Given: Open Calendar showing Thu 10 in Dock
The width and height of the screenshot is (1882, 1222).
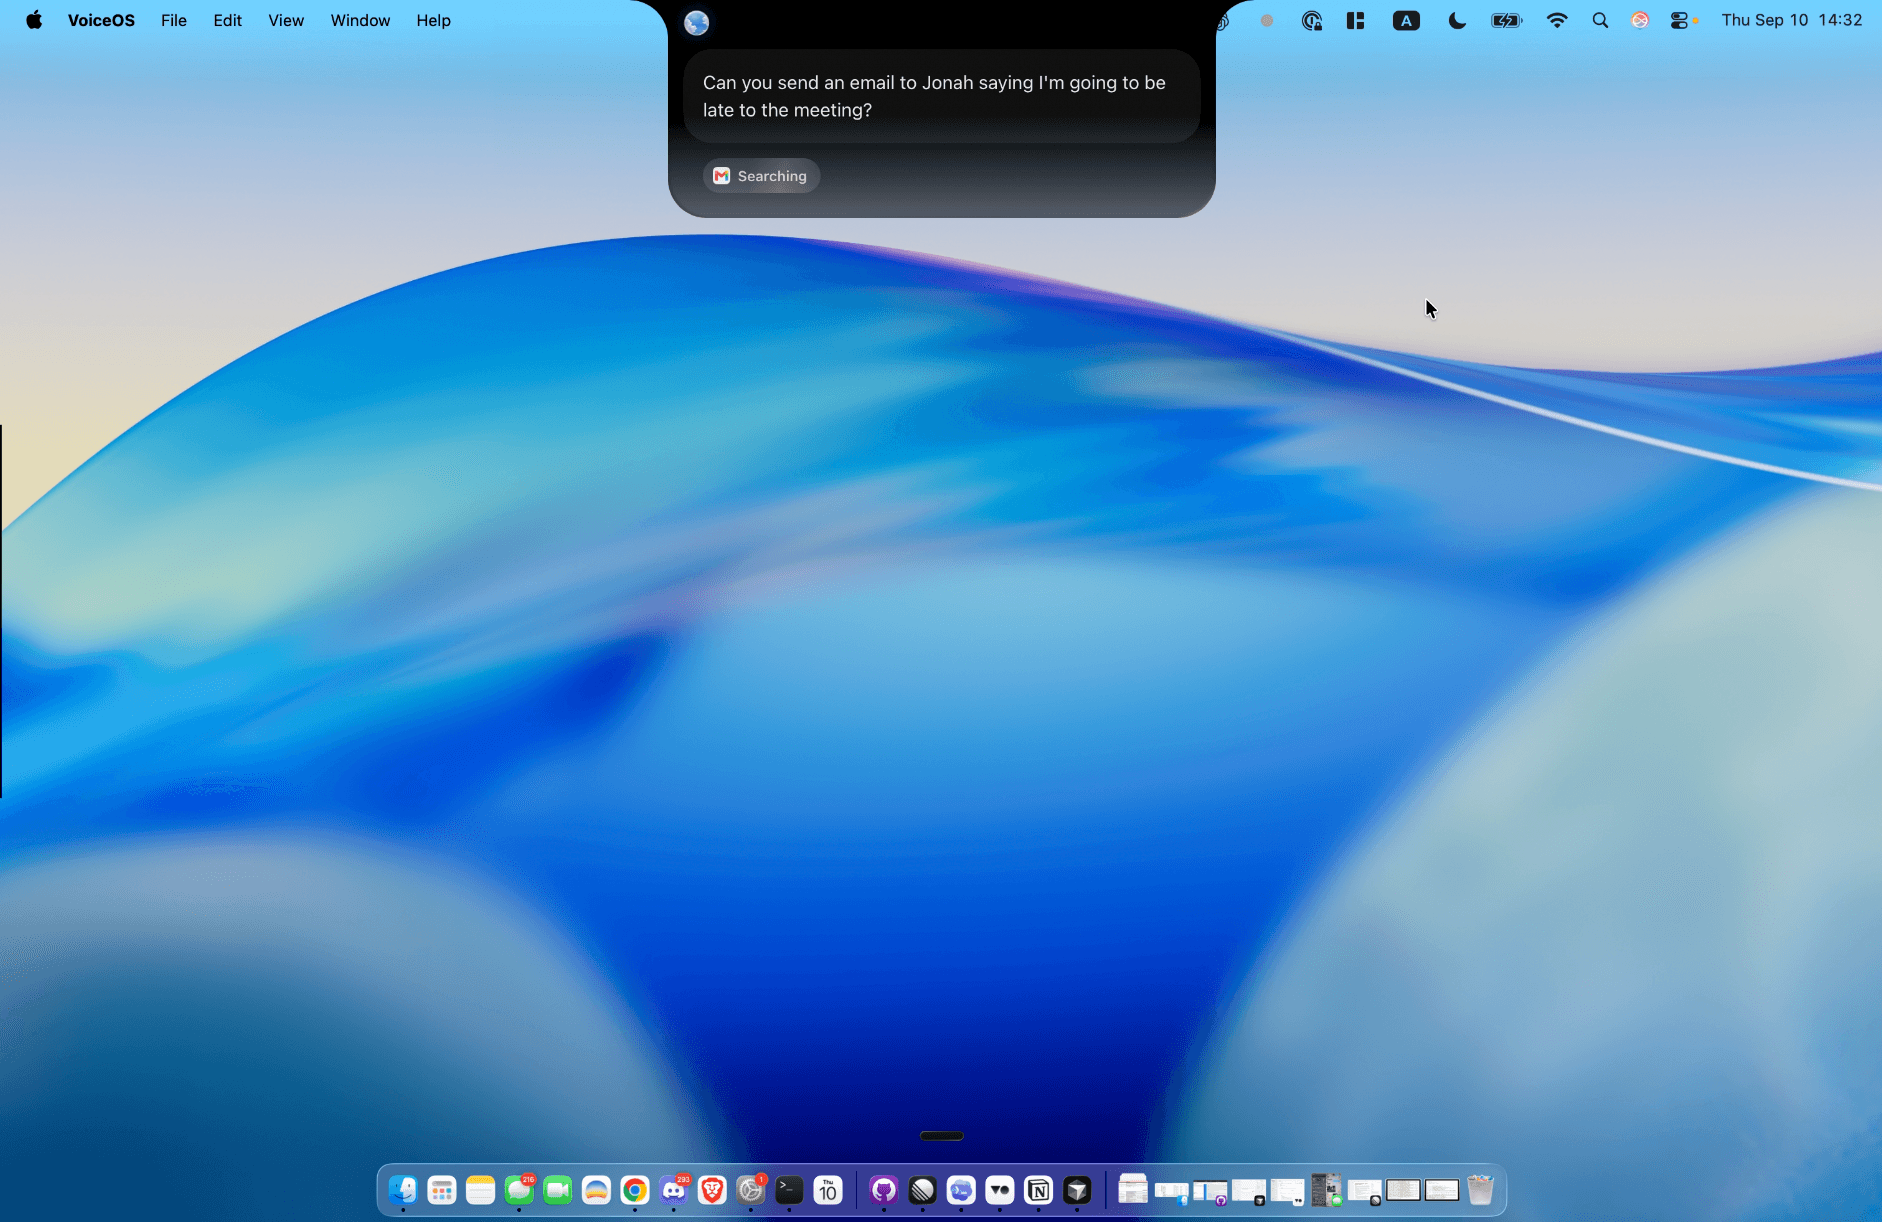Looking at the screenshot, I should coord(828,1190).
